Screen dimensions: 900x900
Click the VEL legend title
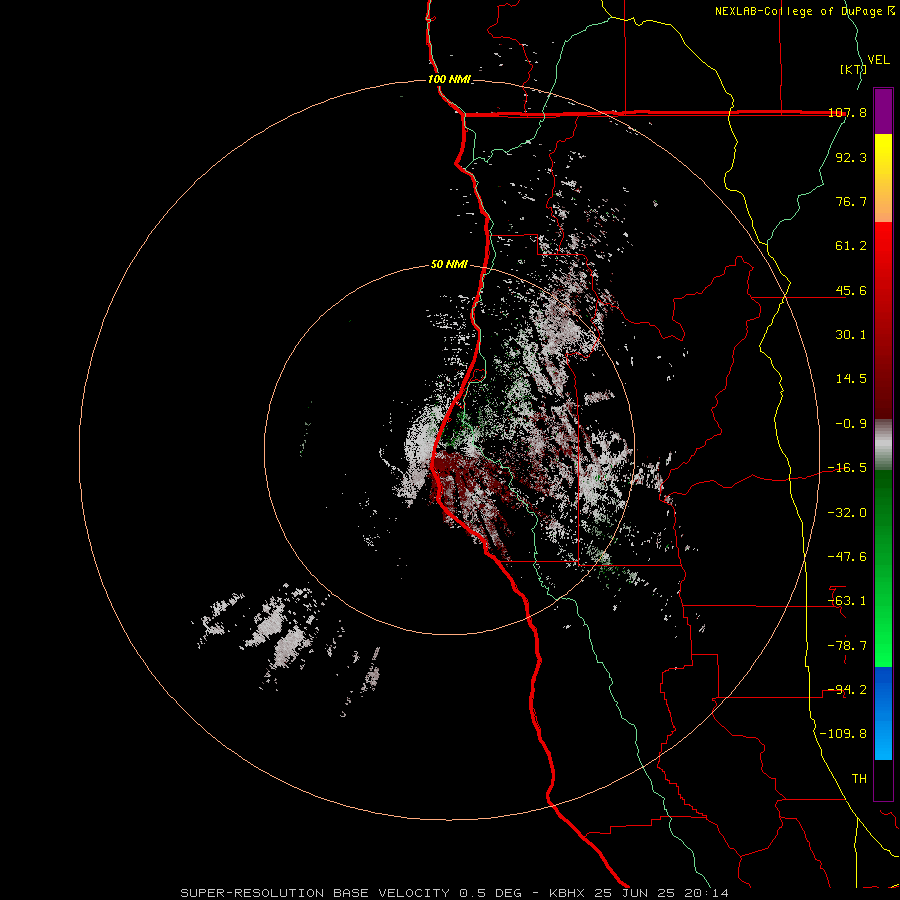click(878, 60)
